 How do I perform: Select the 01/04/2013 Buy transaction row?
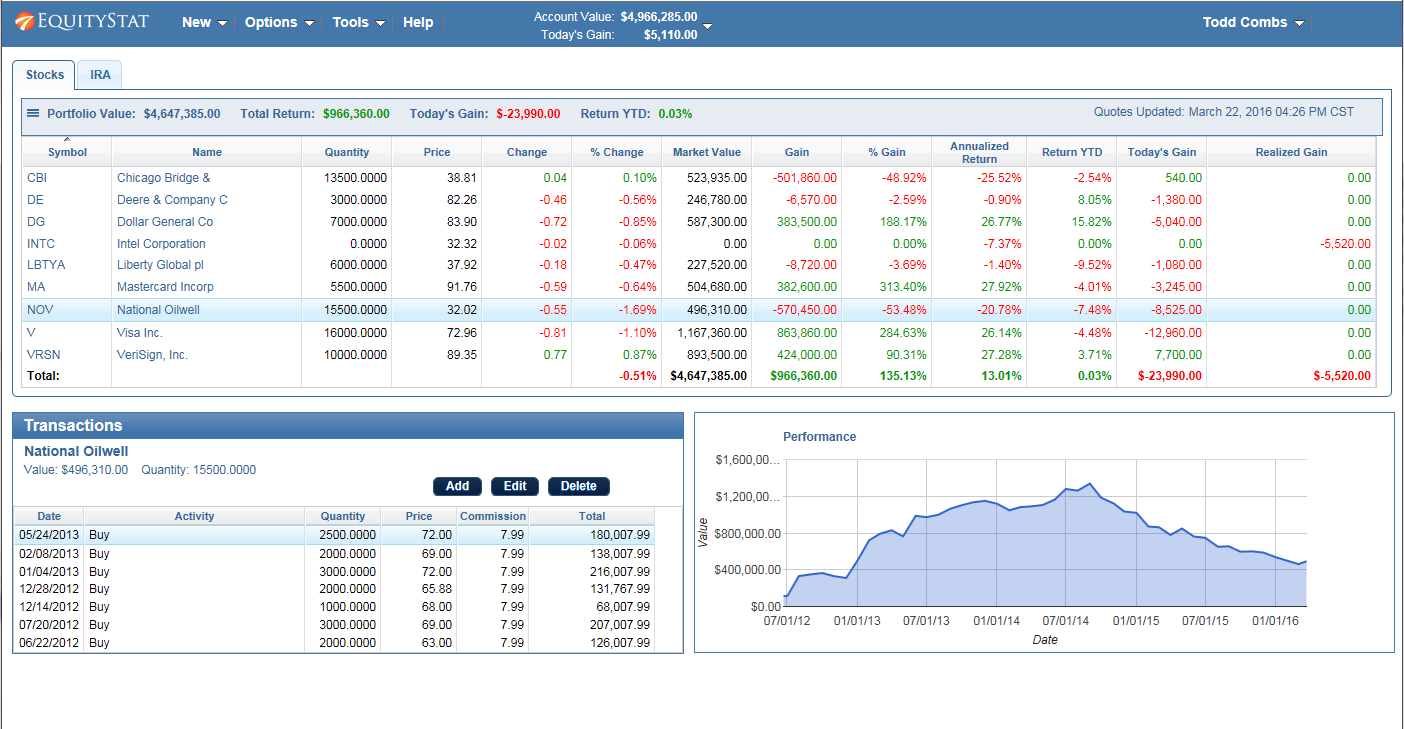(x=334, y=571)
